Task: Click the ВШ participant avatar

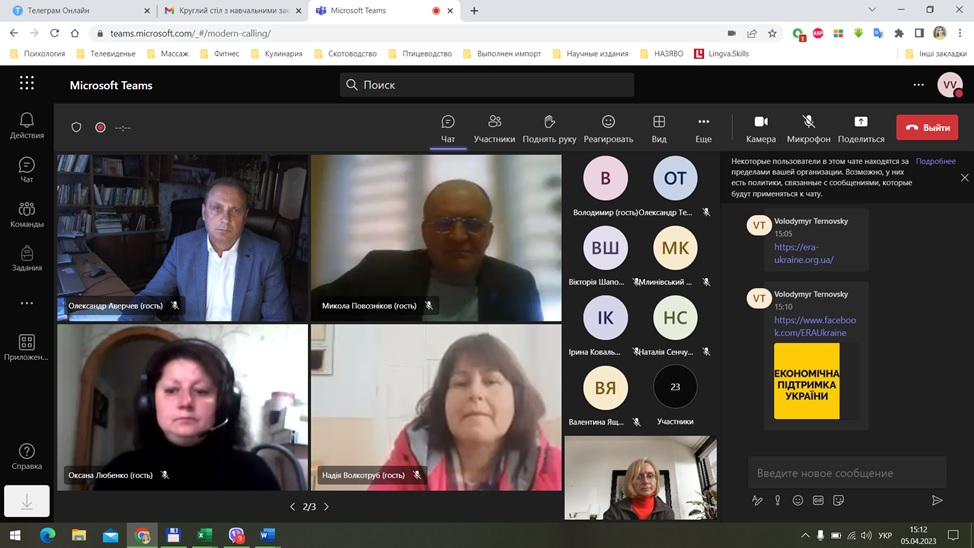Action: (605, 248)
